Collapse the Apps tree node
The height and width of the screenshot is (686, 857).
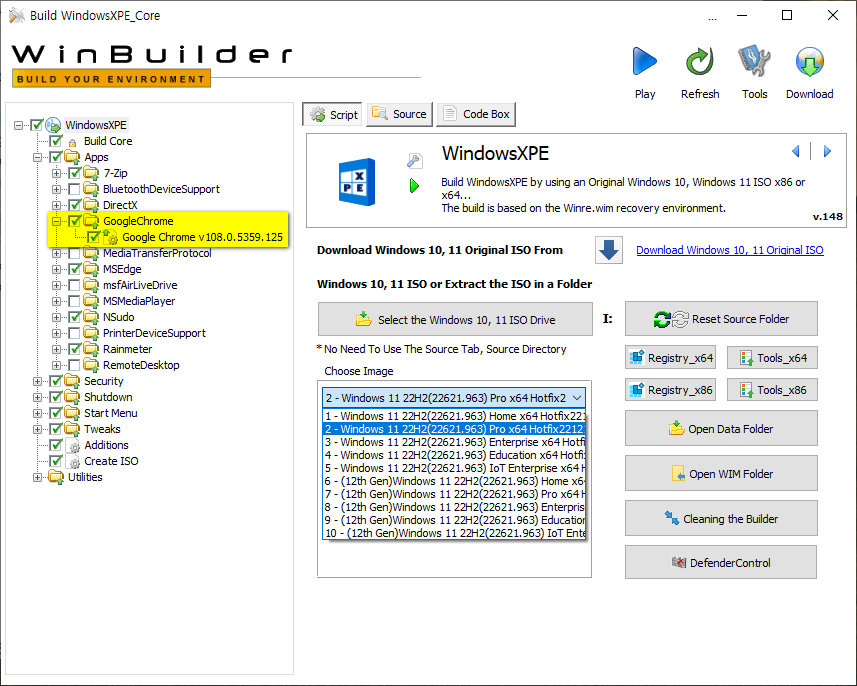(37, 157)
